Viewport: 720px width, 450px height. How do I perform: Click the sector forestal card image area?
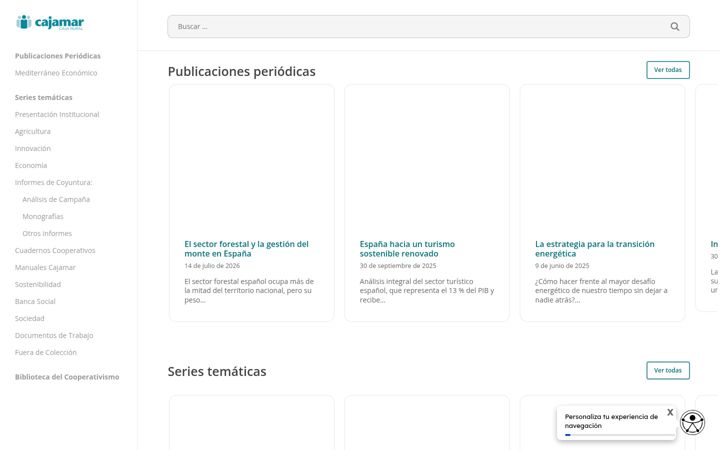point(252,158)
